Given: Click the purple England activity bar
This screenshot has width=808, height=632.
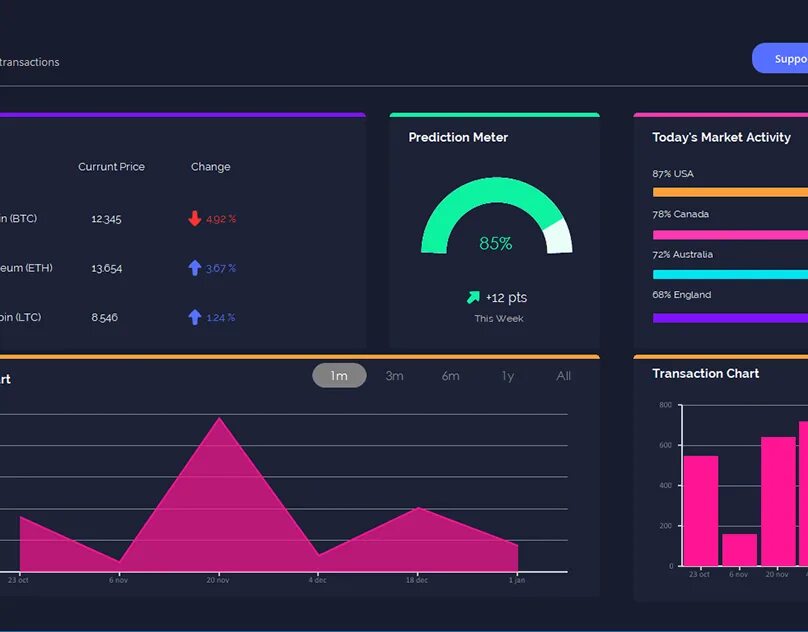Looking at the screenshot, I should pos(730,318).
